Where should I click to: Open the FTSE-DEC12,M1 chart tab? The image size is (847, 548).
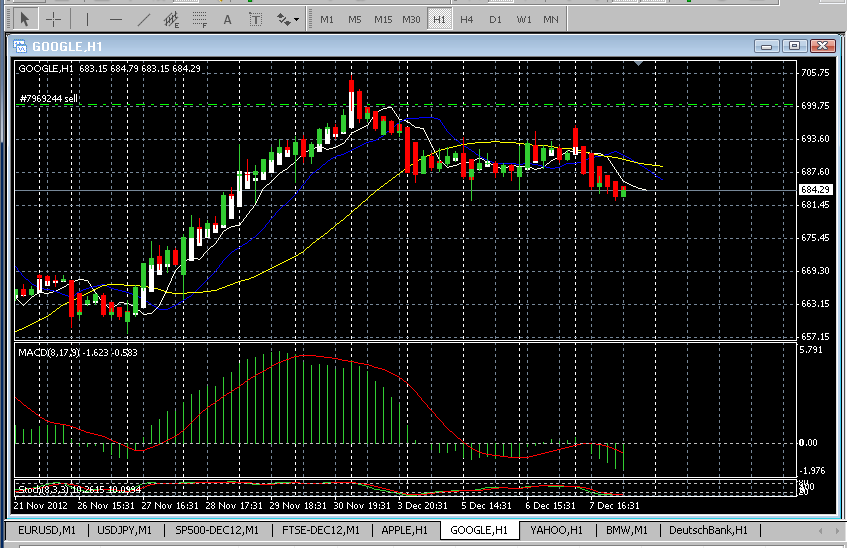pos(321,530)
